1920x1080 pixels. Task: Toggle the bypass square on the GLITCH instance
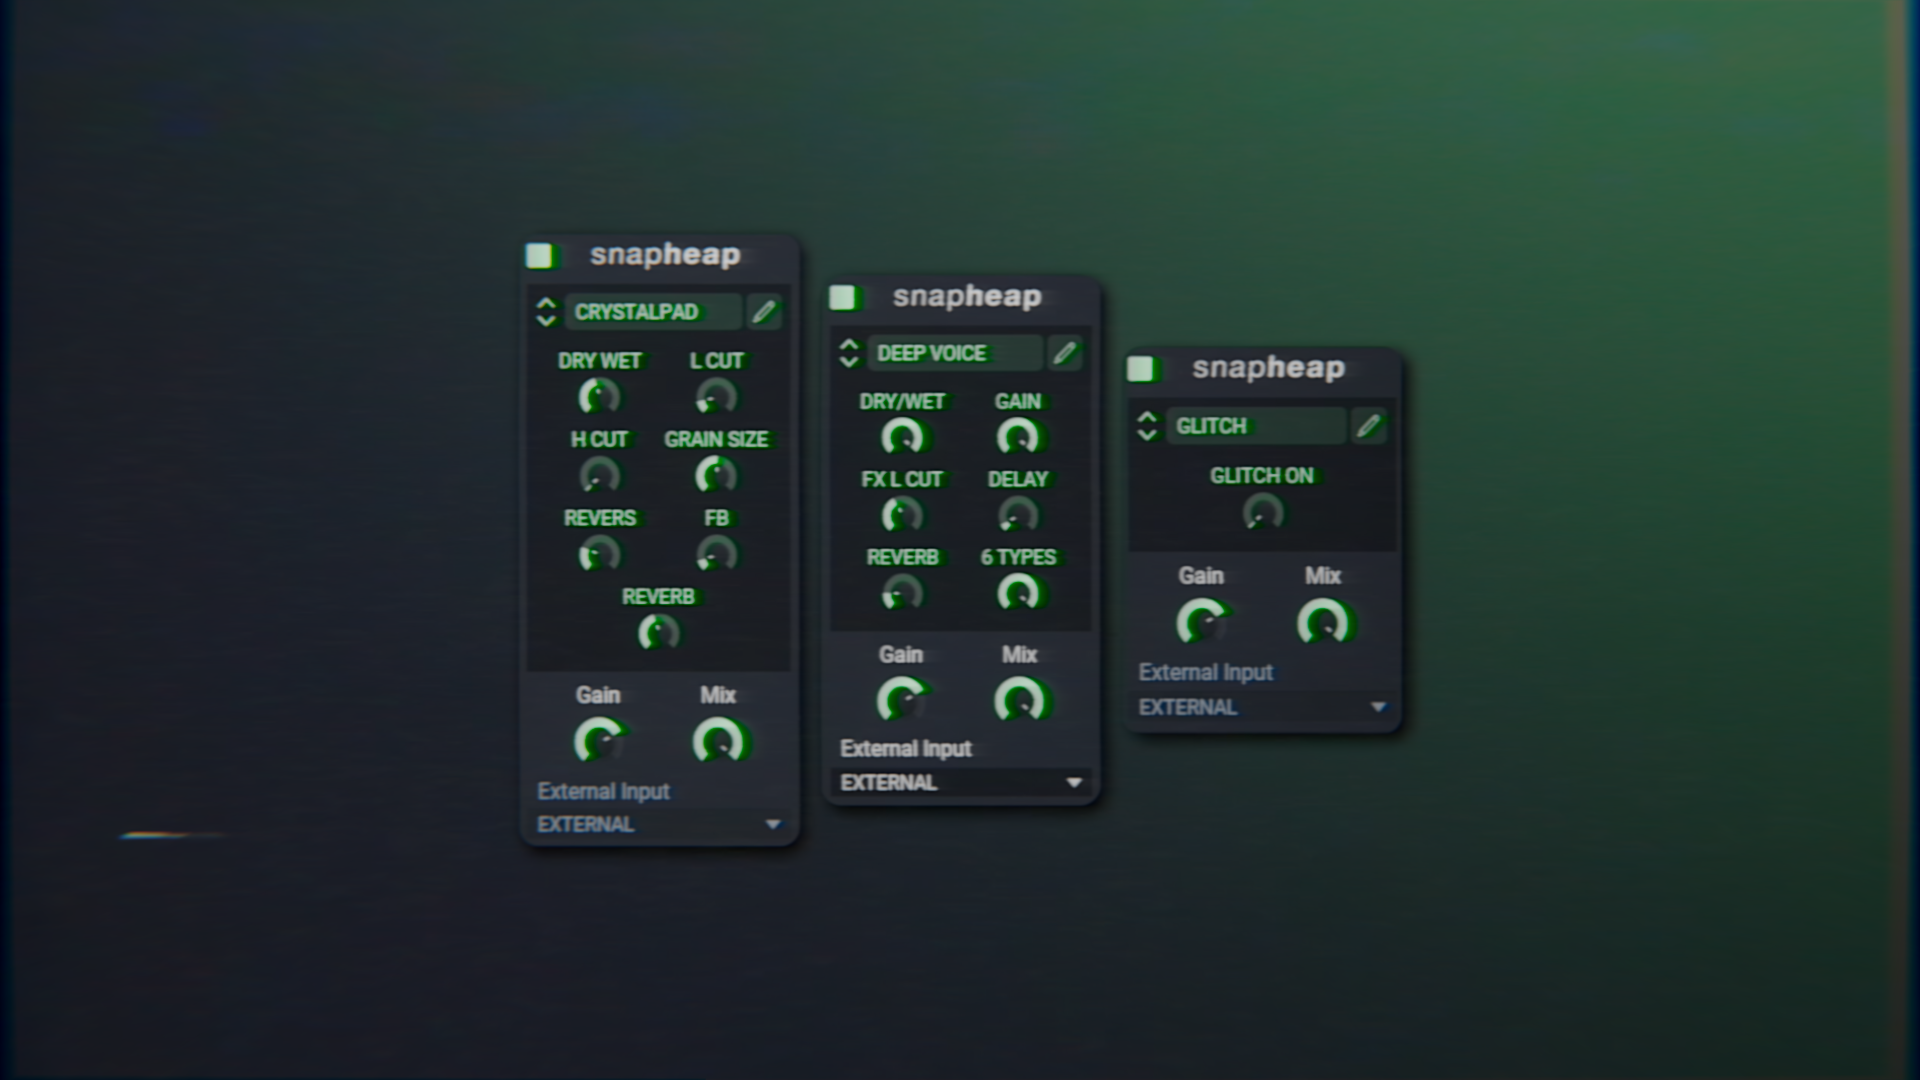[1143, 368]
